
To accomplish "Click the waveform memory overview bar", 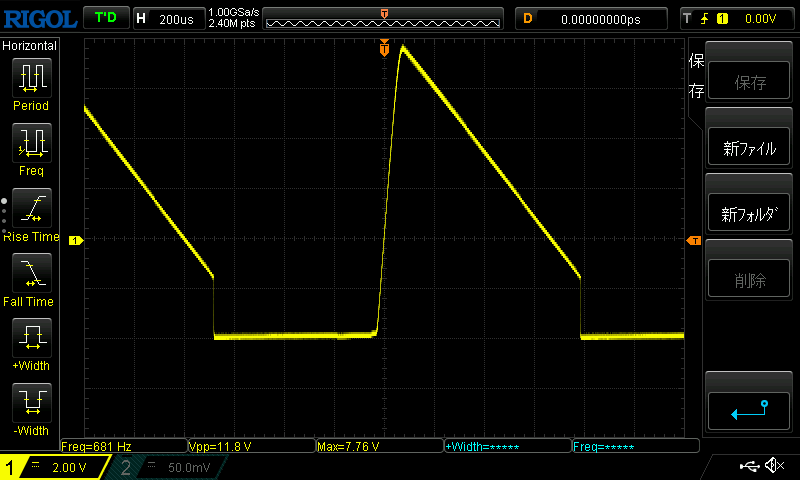I will (x=383, y=19).
